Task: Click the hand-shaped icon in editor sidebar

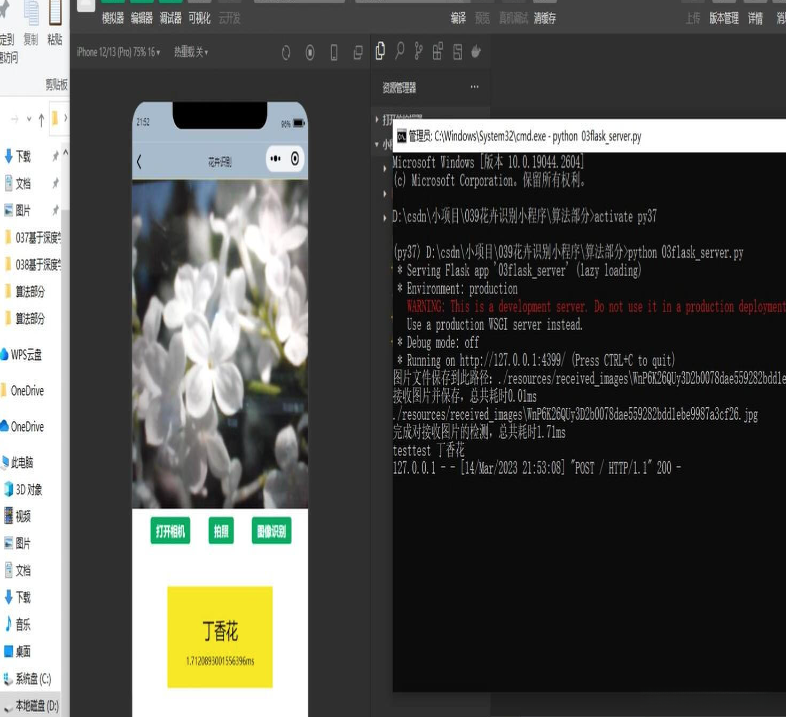Action: pos(476,51)
